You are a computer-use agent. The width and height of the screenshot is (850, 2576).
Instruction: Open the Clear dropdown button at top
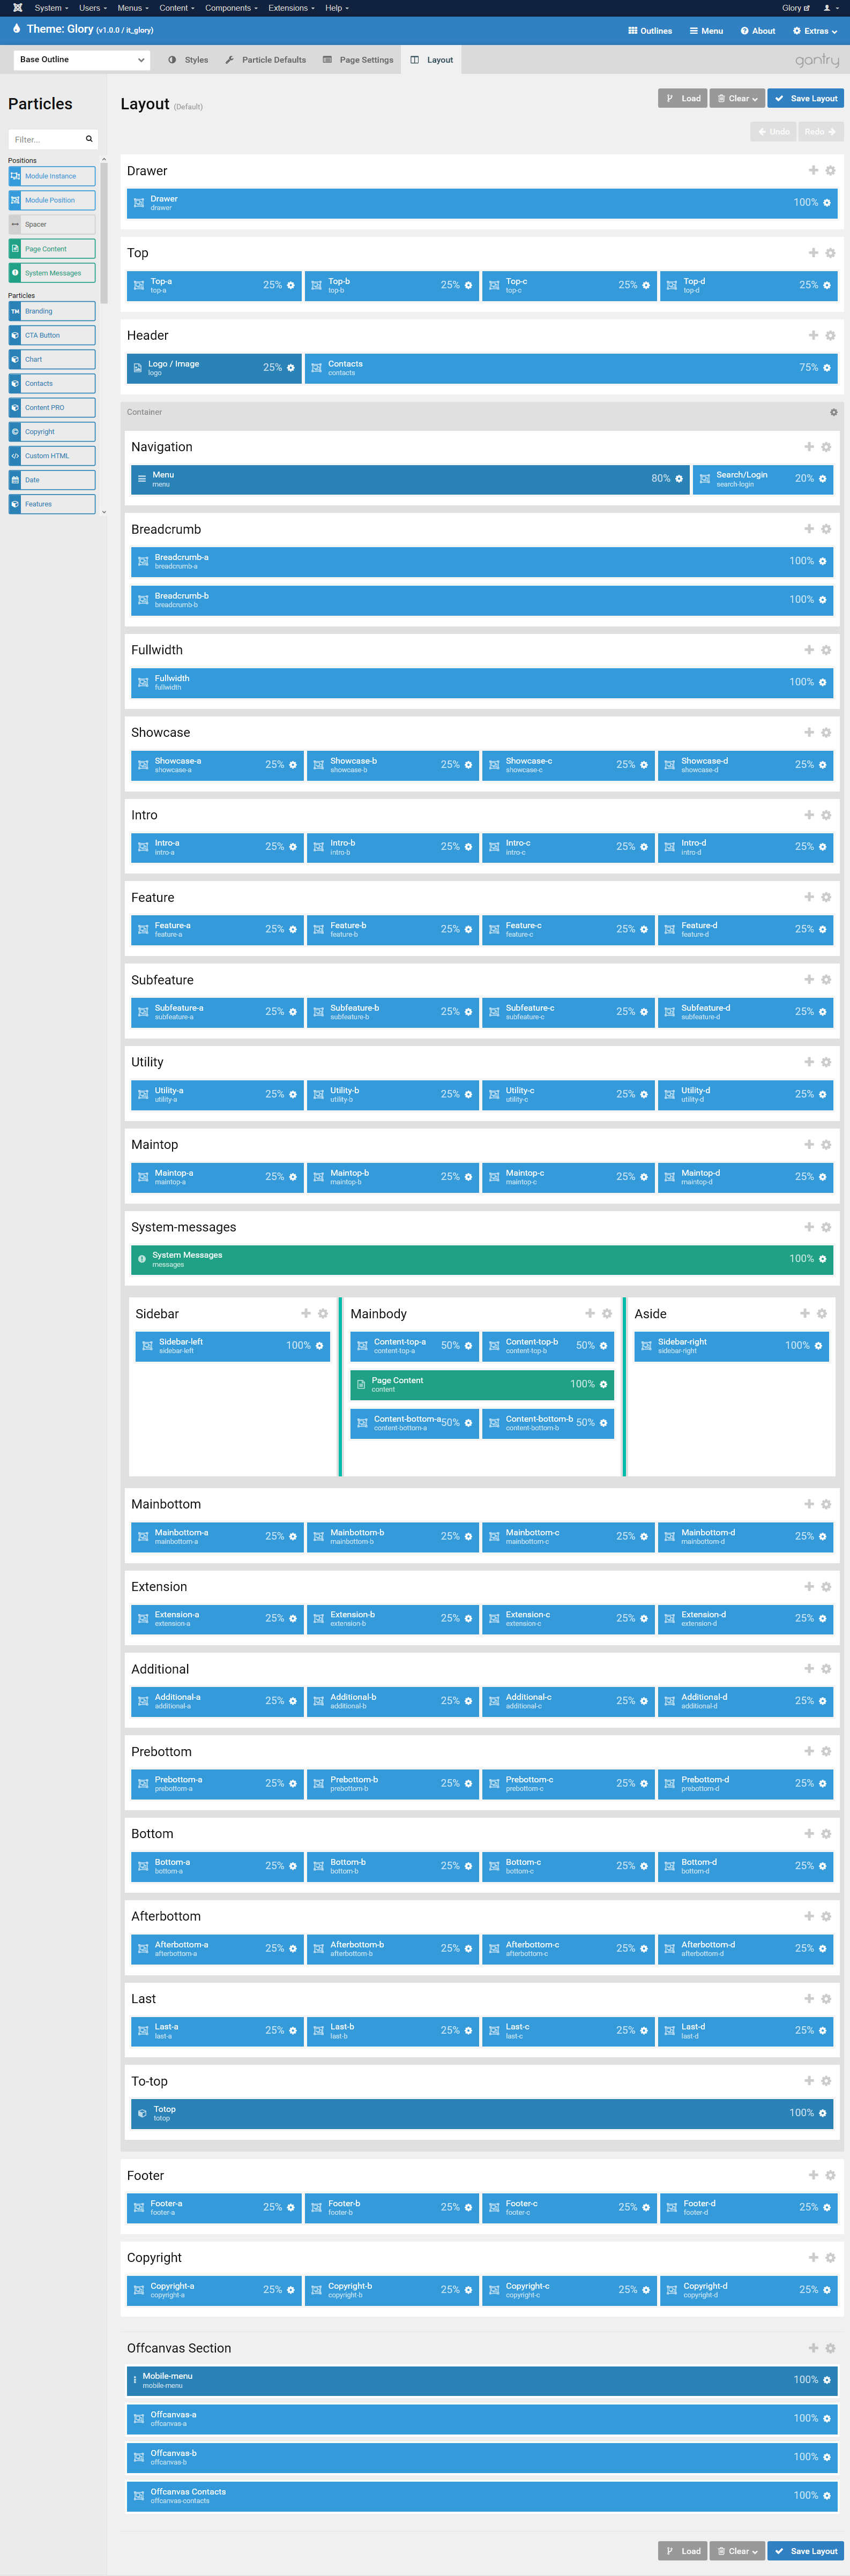coord(737,98)
